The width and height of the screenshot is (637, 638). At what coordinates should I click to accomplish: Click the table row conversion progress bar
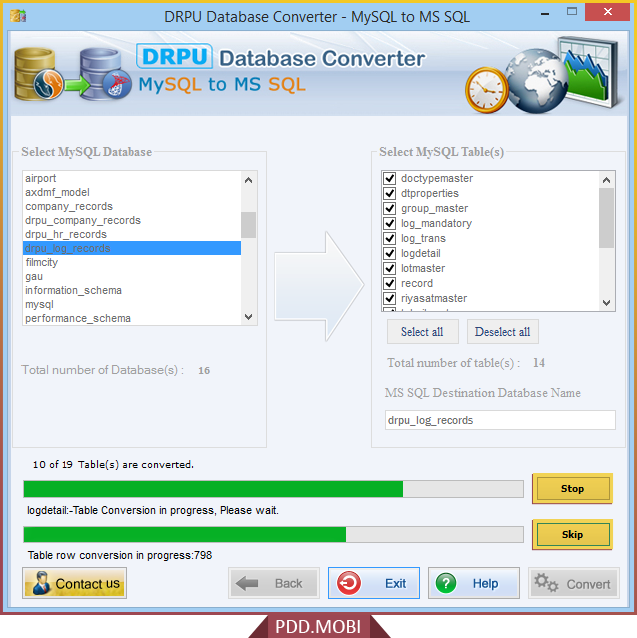[273, 534]
